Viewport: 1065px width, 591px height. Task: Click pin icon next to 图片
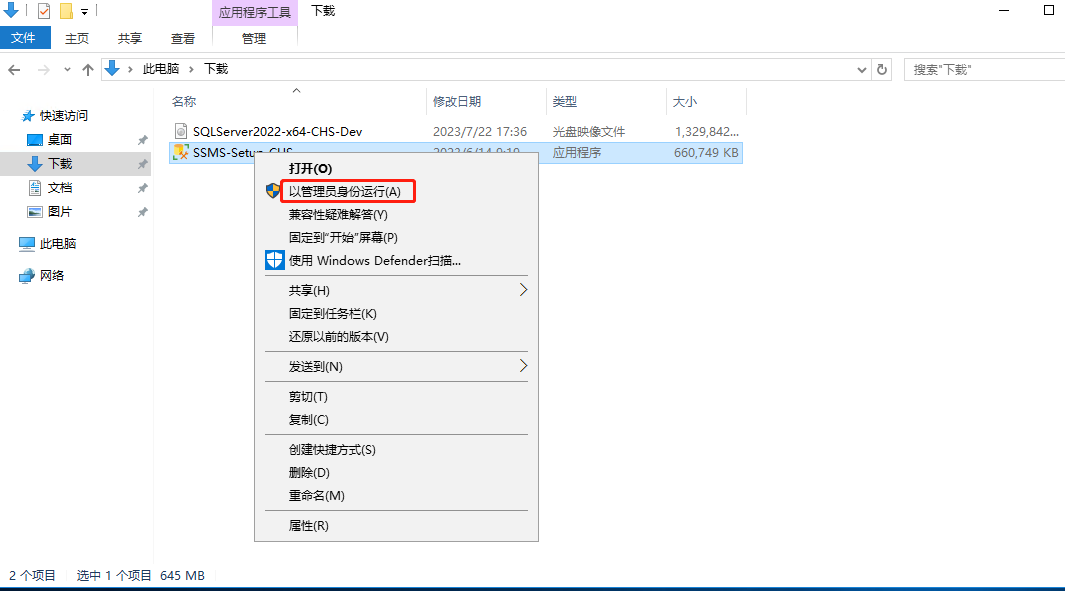(143, 212)
